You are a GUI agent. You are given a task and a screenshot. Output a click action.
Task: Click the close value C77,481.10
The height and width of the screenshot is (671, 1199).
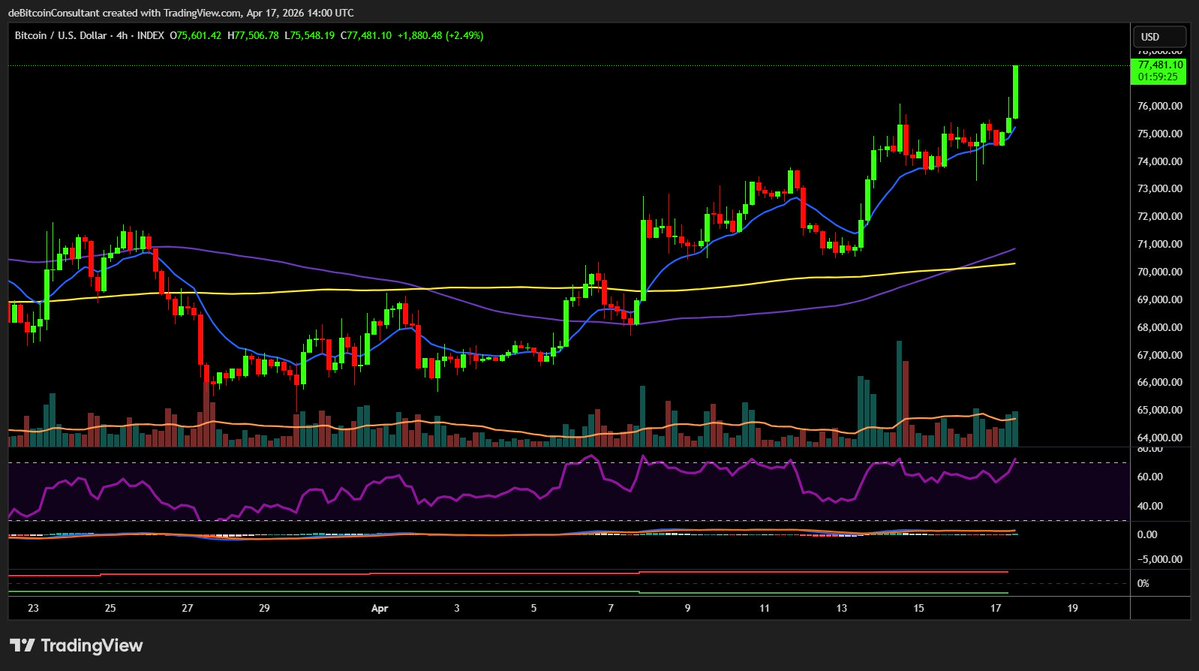[366, 35]
